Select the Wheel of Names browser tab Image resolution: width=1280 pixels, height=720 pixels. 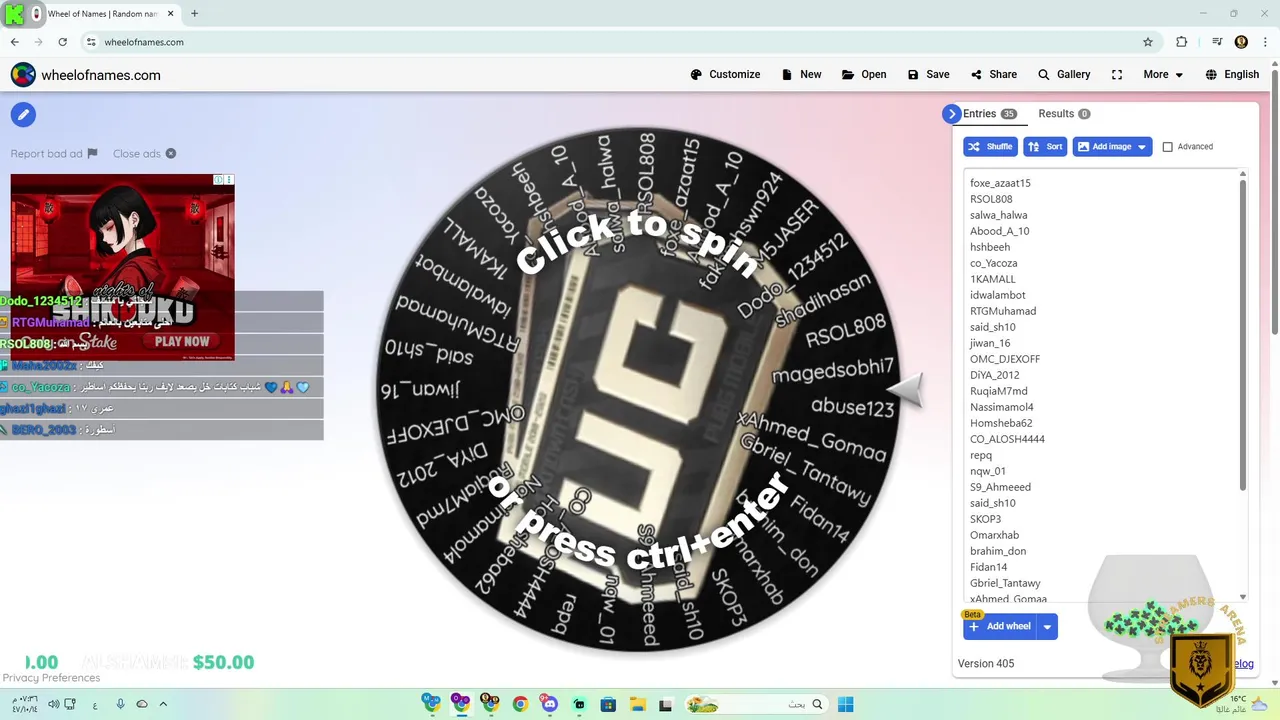[x=103, y=14]
